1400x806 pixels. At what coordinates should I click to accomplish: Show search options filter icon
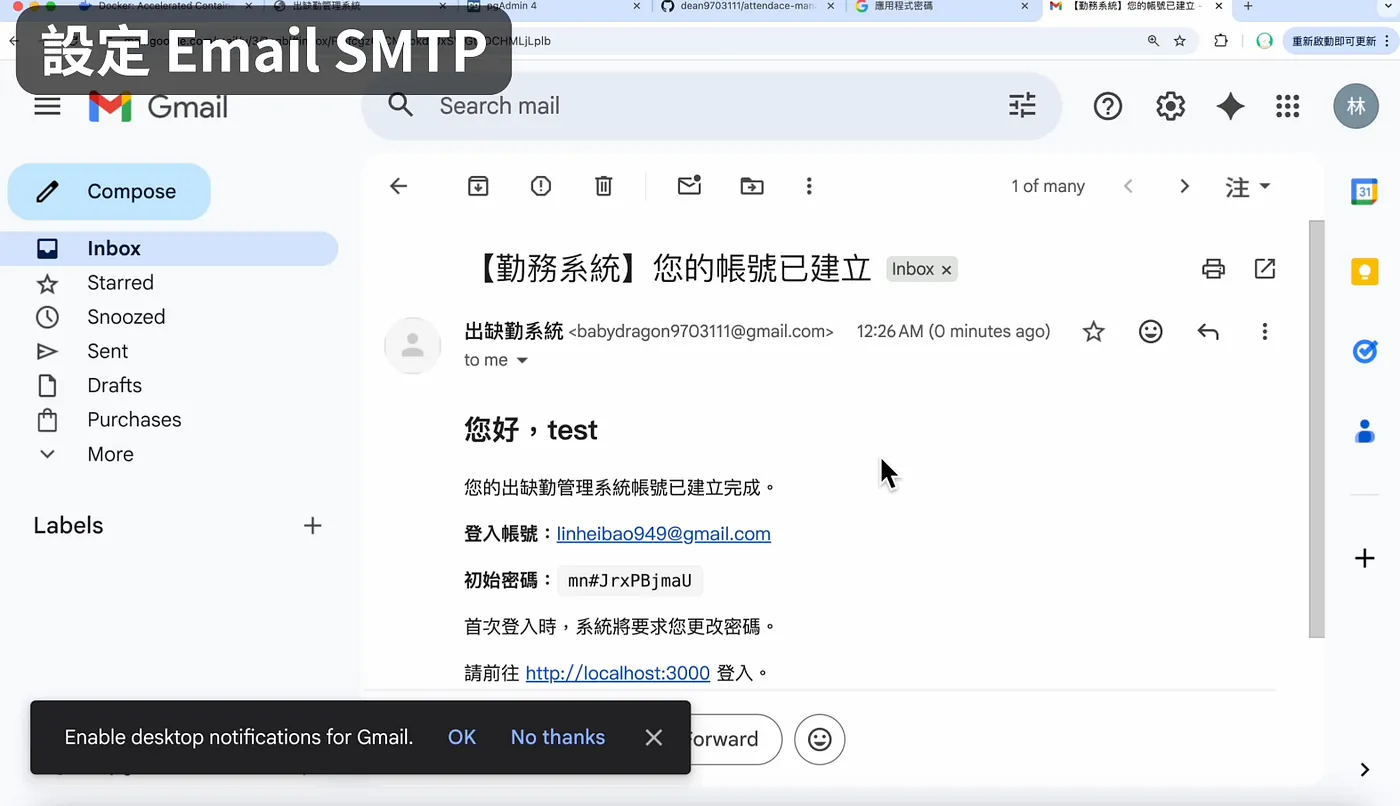[x=1022, y=105]
